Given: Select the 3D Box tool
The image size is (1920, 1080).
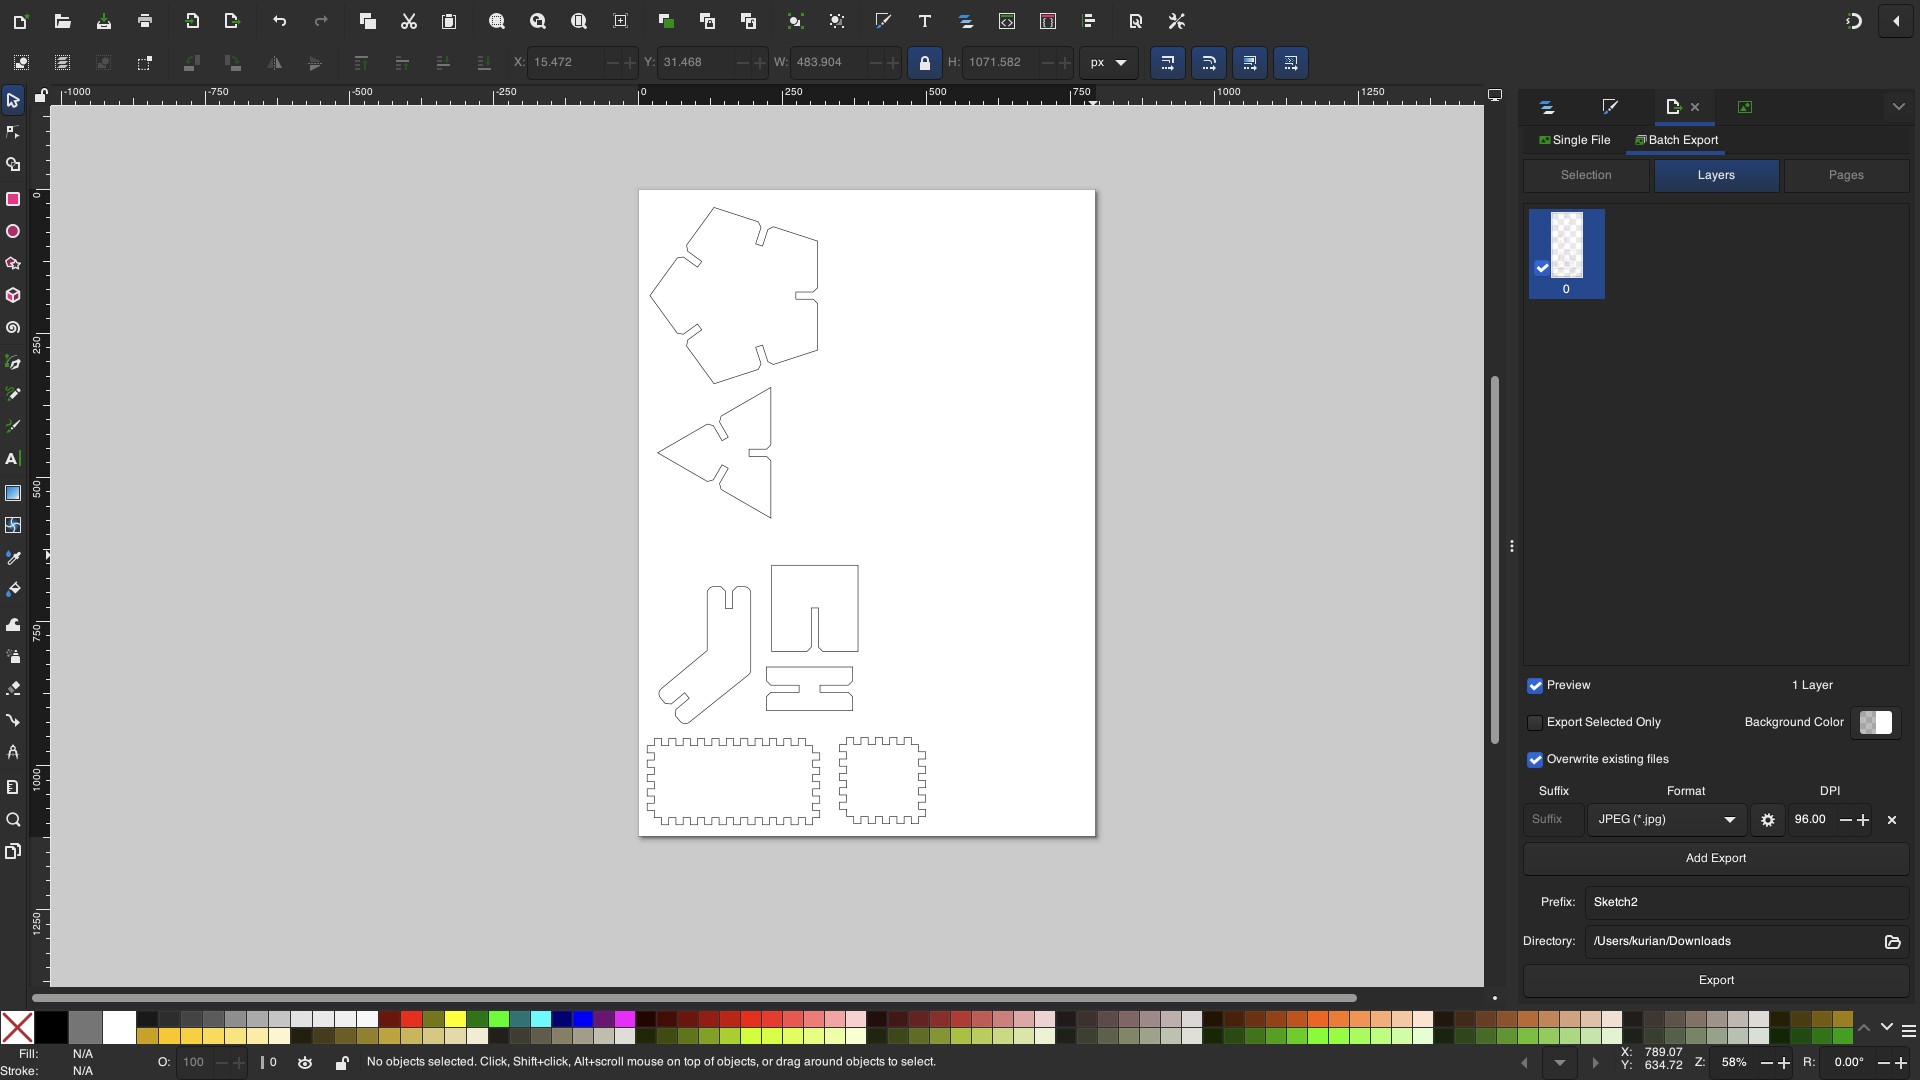Looking at the screenshot, I should (13, 295).
